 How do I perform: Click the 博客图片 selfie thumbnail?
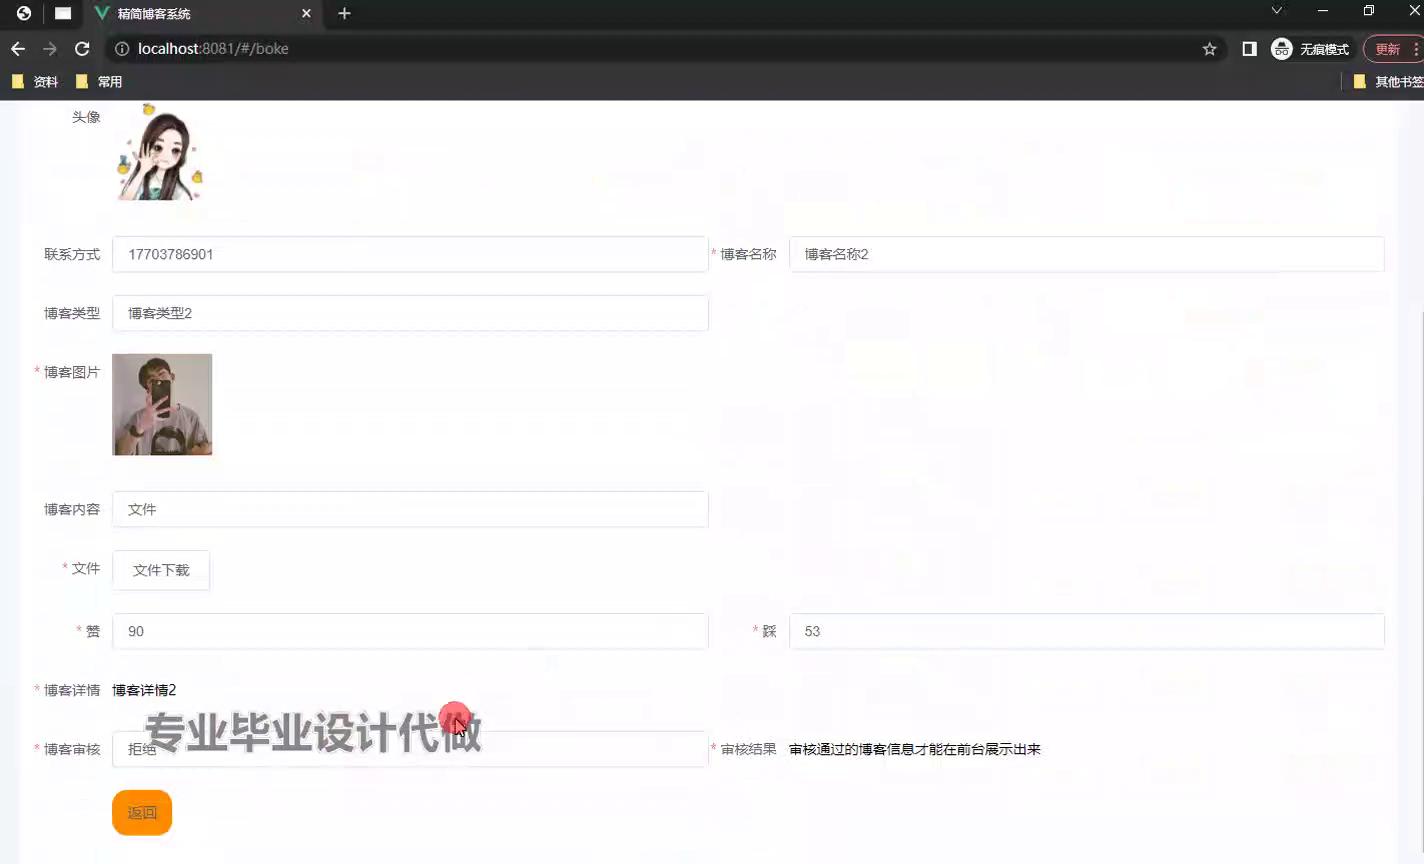[x=162, y=405]
